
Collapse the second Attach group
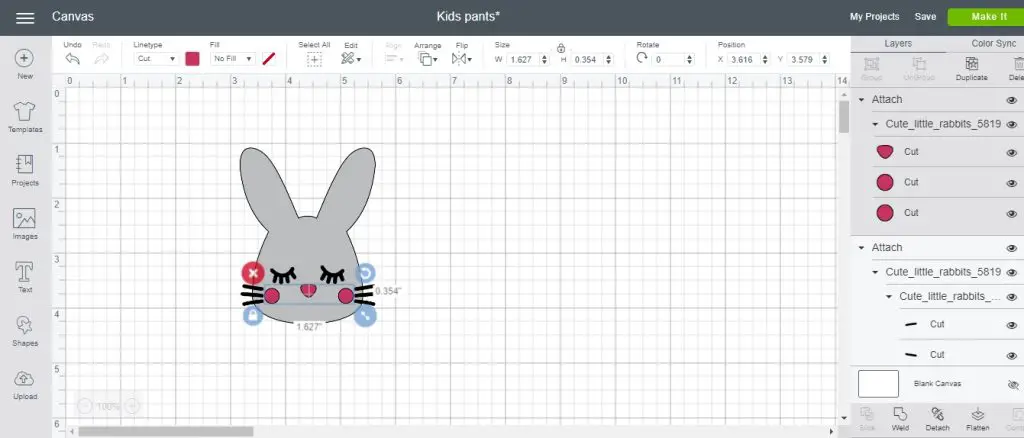click(x=861, y=248)
